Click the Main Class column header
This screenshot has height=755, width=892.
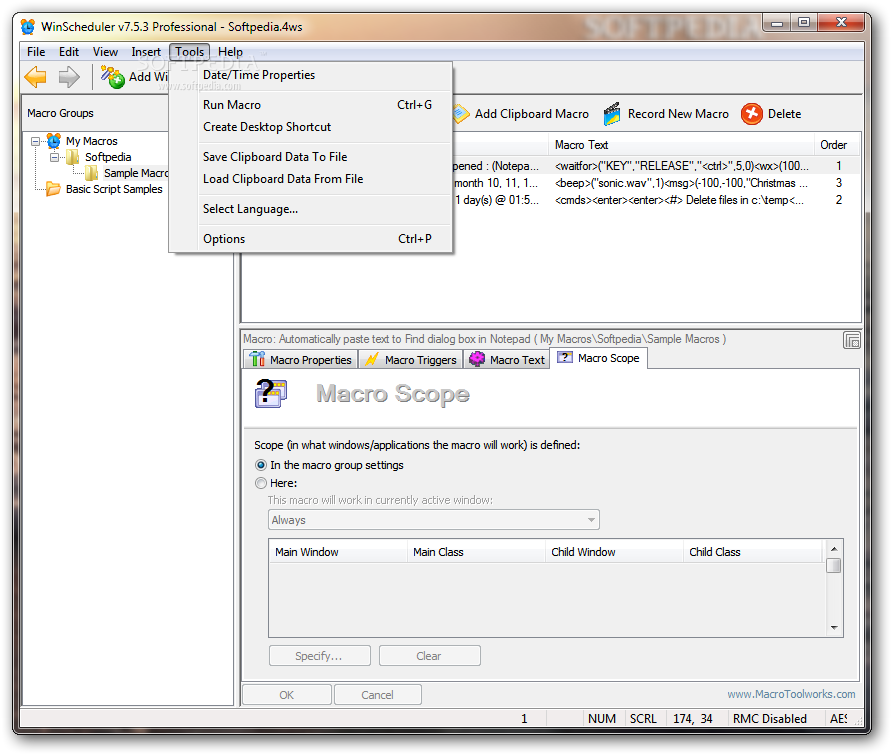pos(476,552)
